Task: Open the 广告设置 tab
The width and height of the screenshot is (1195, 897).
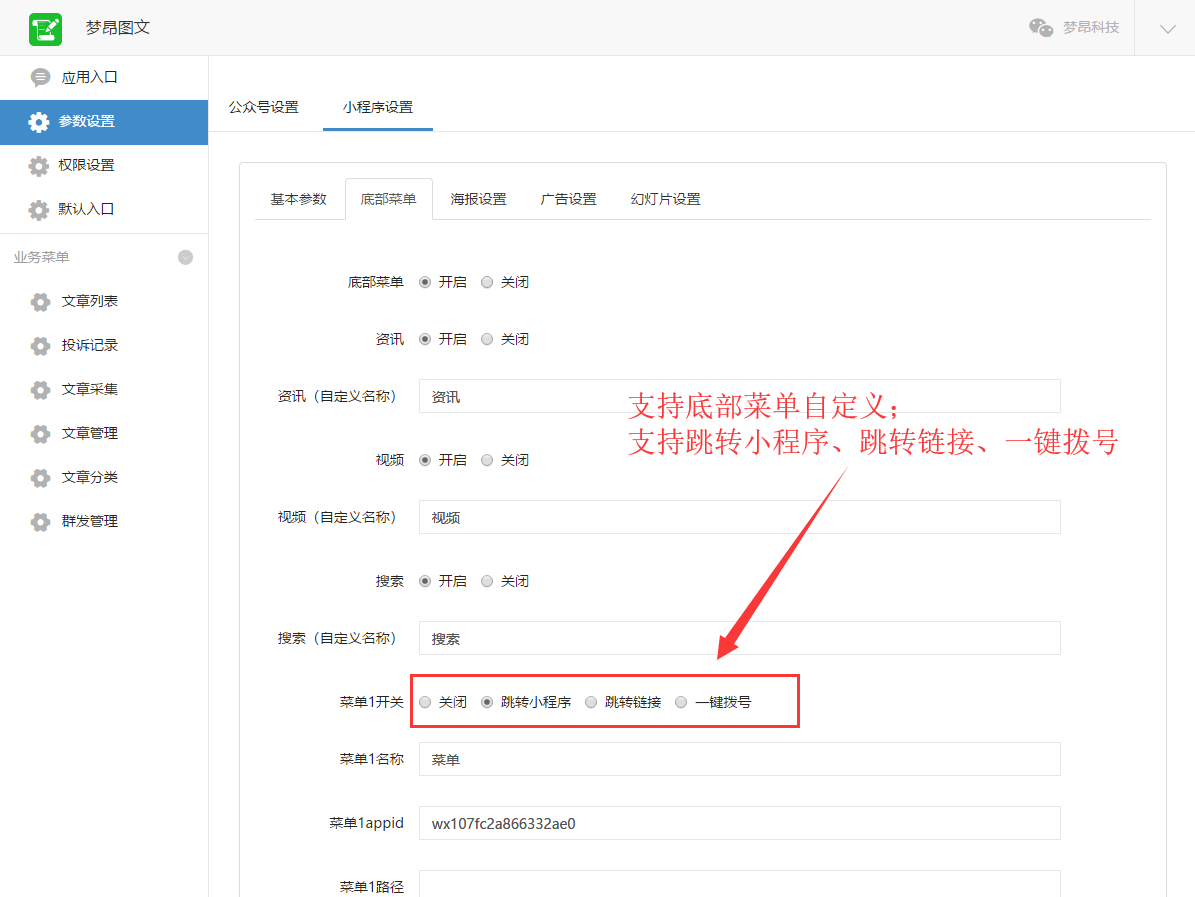Action: [569, 199]
